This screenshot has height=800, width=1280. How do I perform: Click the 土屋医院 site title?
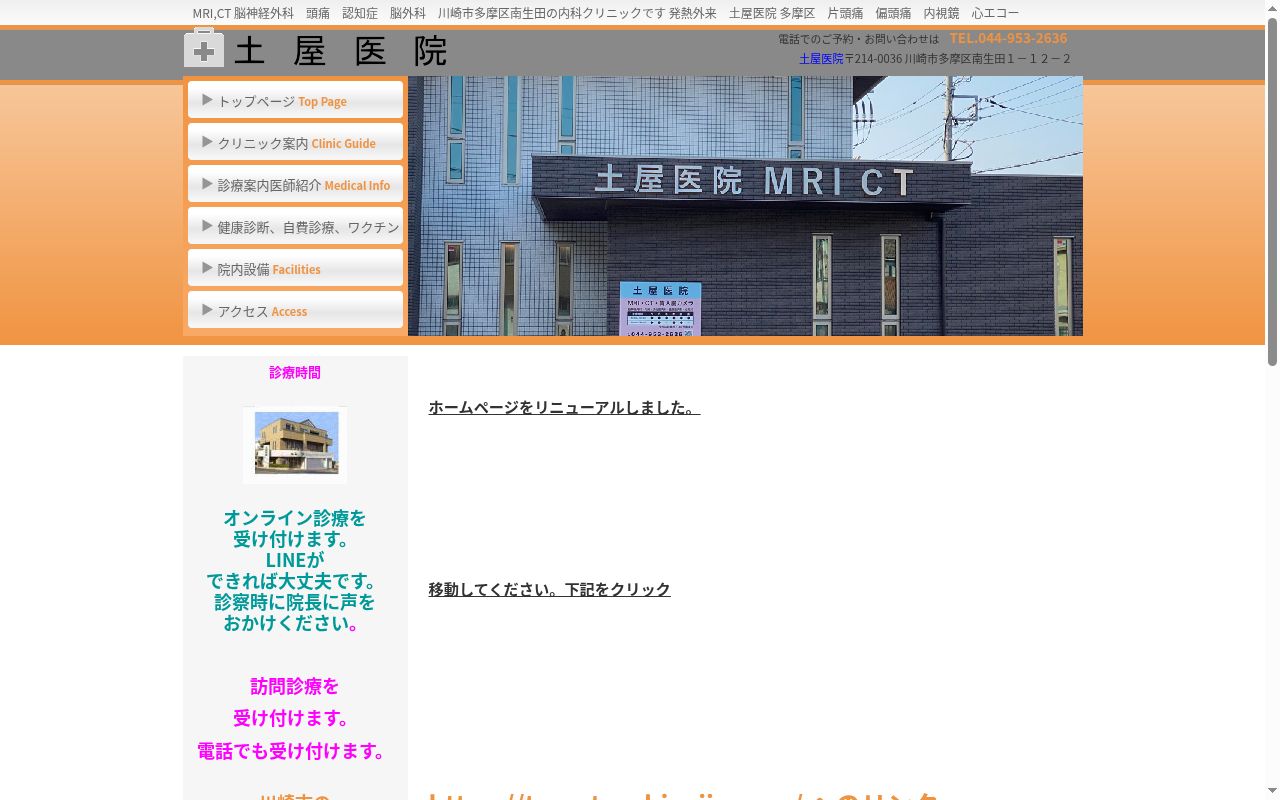(x=340, y=50)
